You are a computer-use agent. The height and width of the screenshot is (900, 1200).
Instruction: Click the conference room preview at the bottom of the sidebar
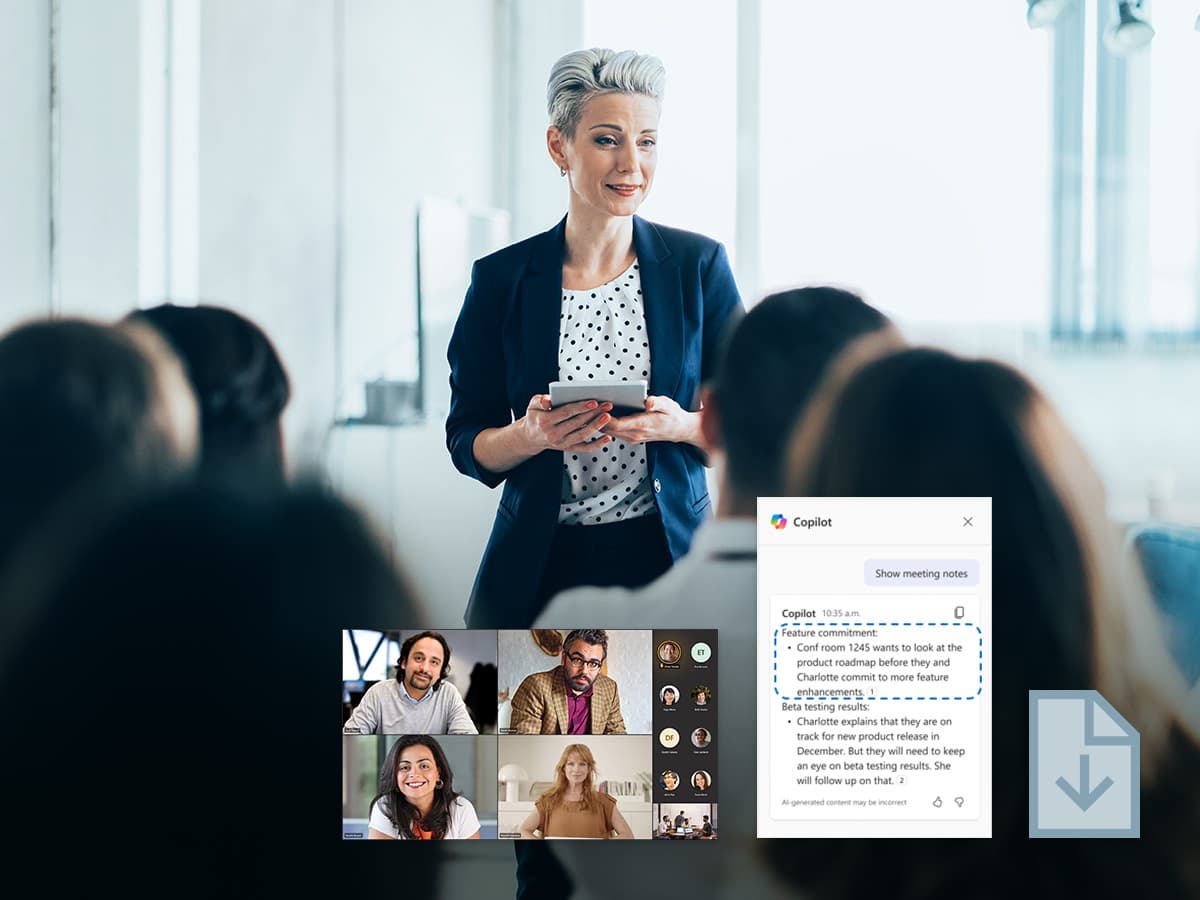point(683,822)
